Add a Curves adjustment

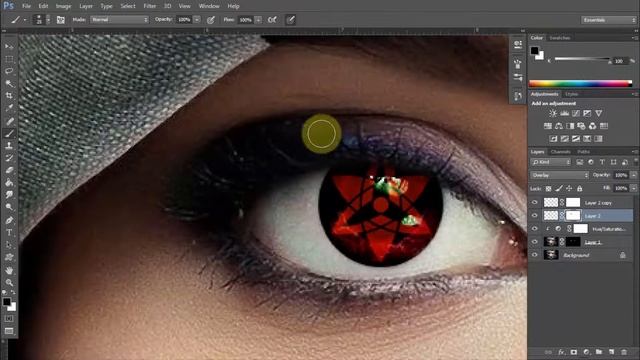(576, 113)
